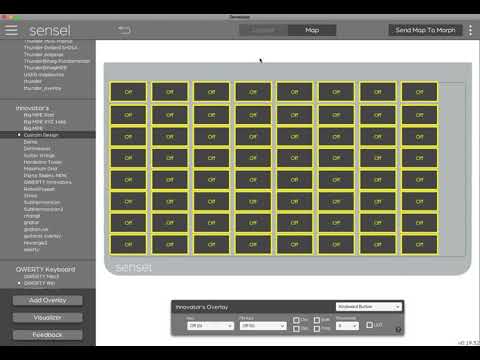Toggle the lower-left modifier checkbox

coord(296,329)
